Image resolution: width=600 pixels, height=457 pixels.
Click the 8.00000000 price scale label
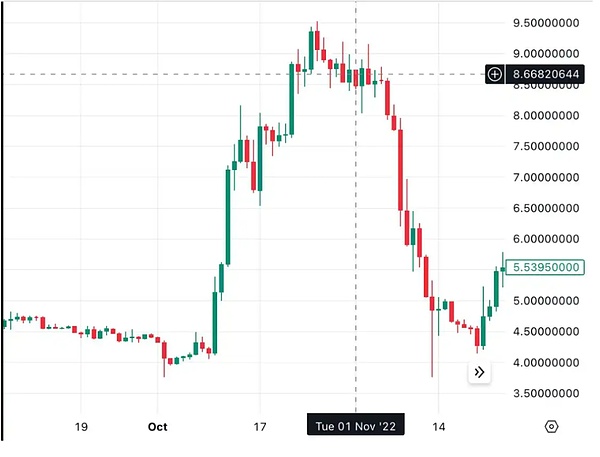[x=546, y=115]
